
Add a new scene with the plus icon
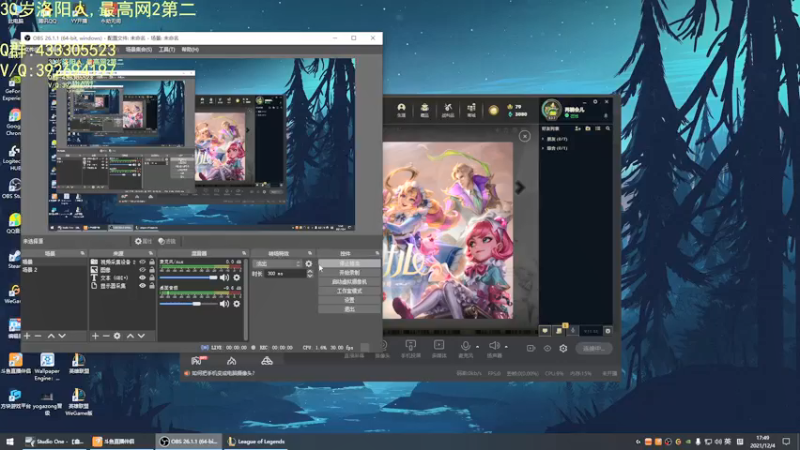(27, 336)
